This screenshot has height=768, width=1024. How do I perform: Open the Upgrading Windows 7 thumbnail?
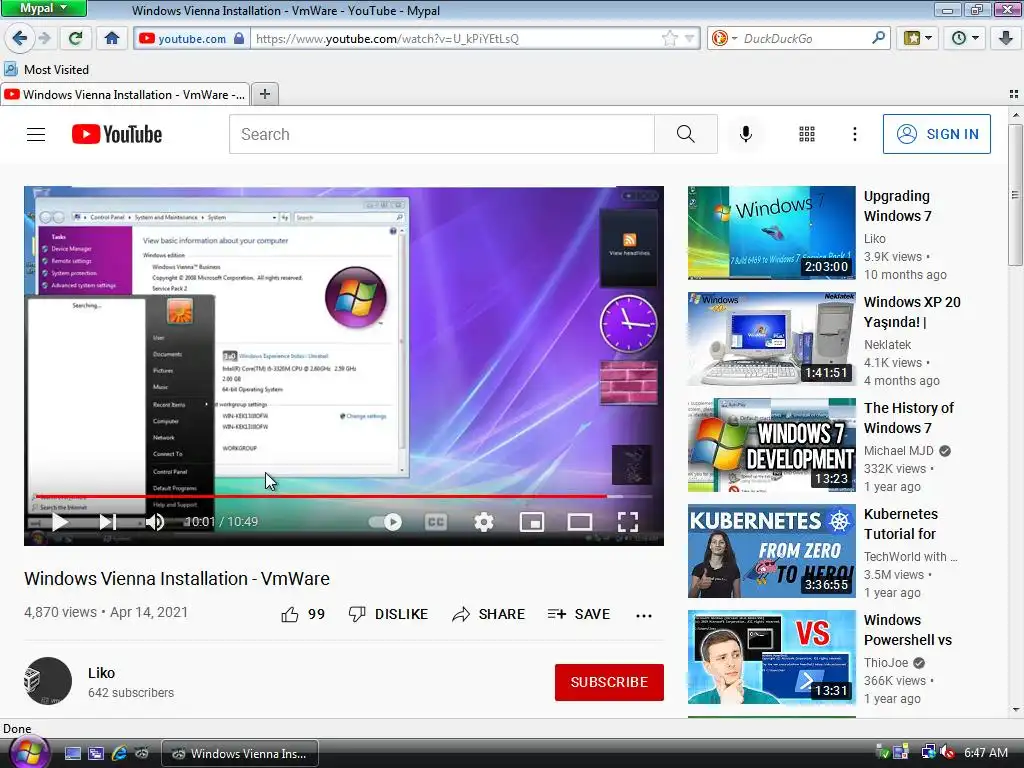point(771,232)
